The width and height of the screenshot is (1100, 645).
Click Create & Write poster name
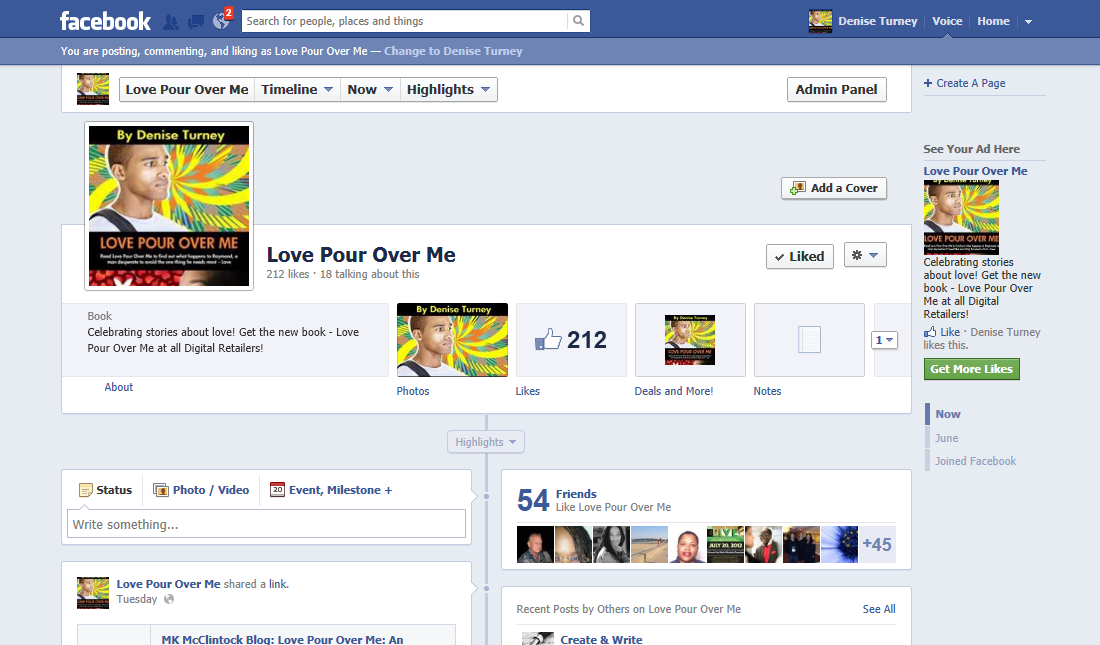[601, 639]
